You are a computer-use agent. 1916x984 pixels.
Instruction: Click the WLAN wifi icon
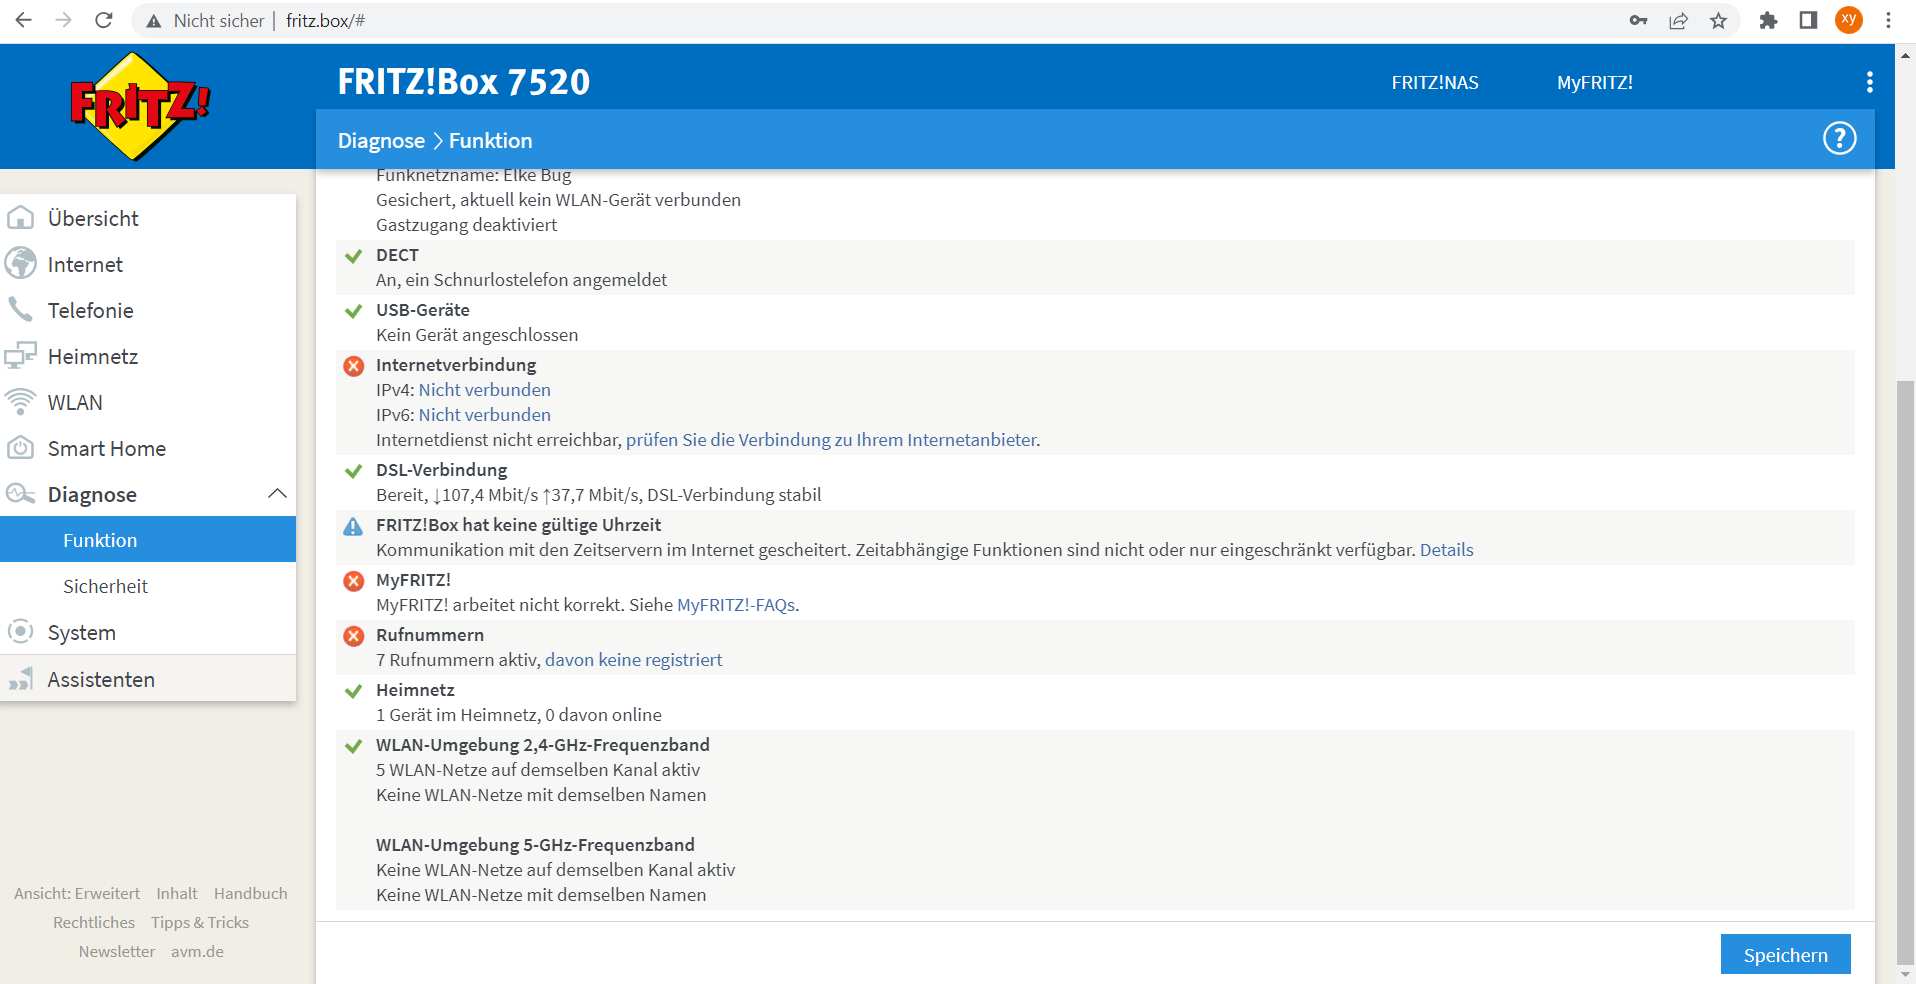(x=20, y=402)
